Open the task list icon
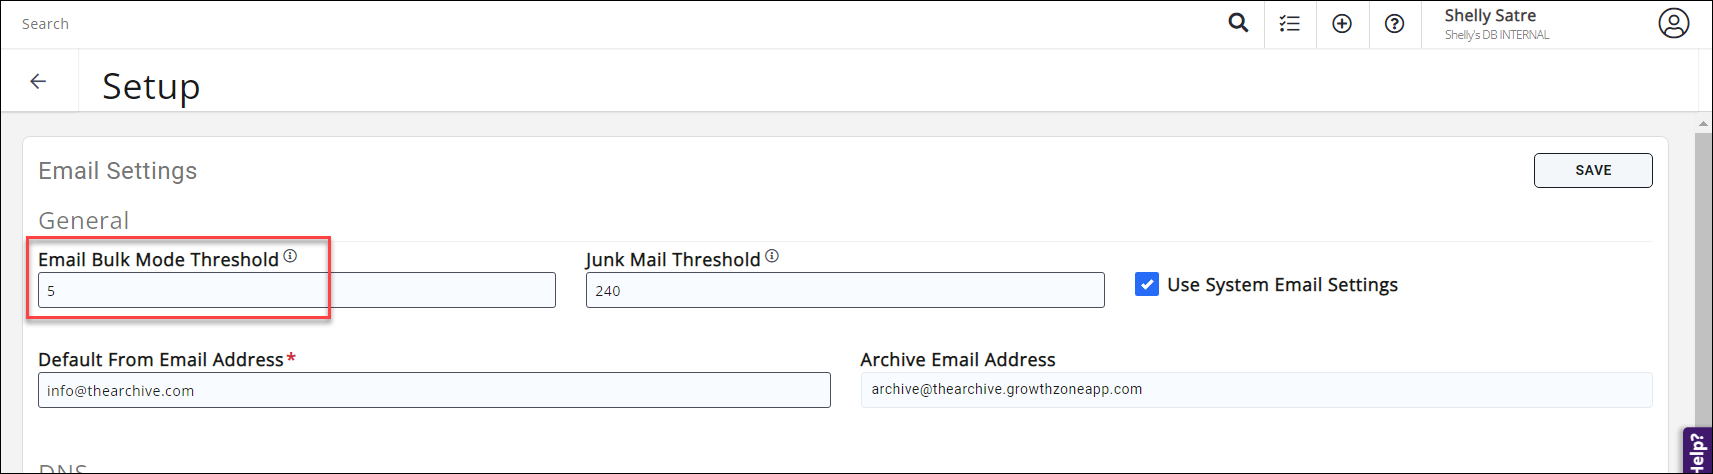The image size is (1713, 474). (1290, 24)
